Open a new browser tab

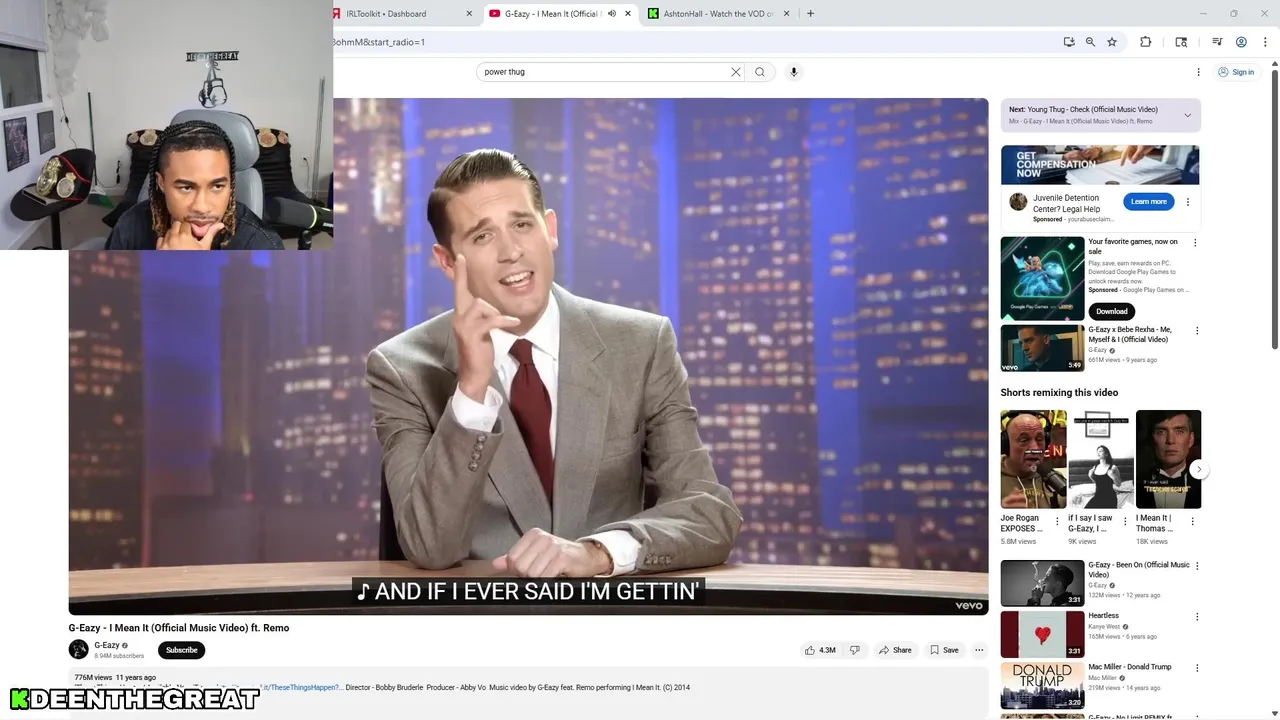coord(810,14)
